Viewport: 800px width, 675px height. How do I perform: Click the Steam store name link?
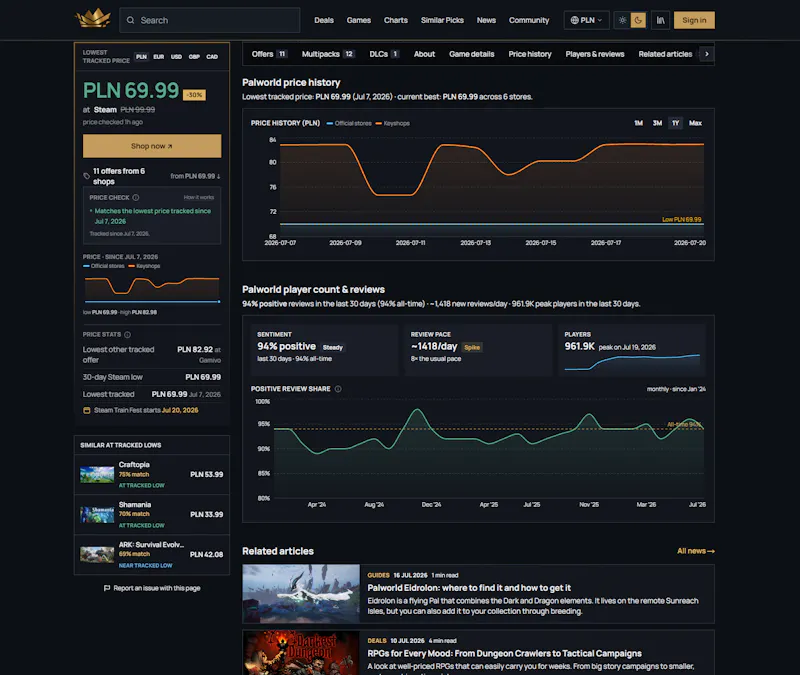[105, 110]
